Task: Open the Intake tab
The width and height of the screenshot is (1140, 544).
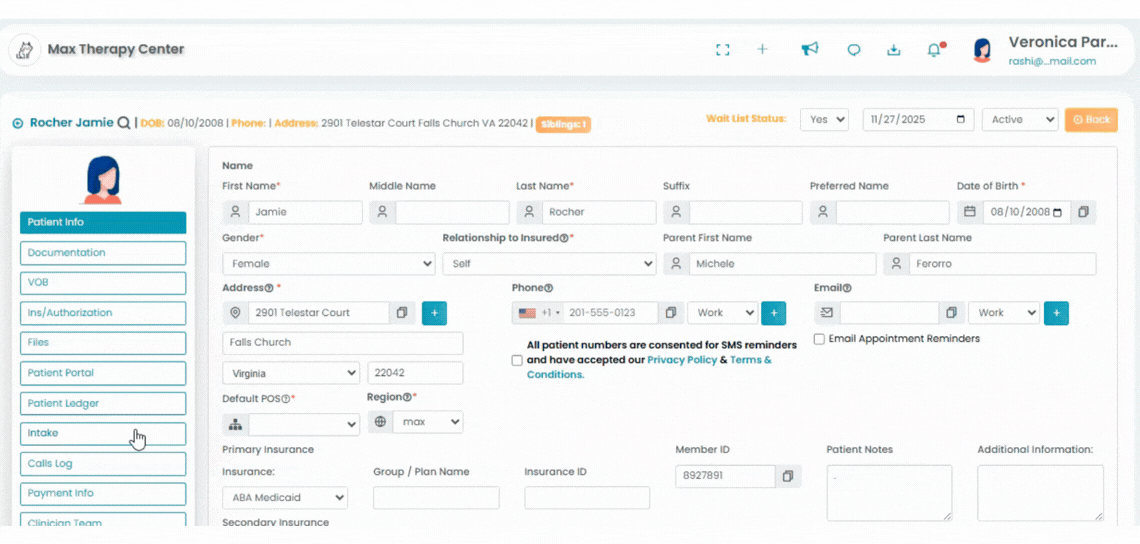Action: pyautogui.click(x=103, y=433)
